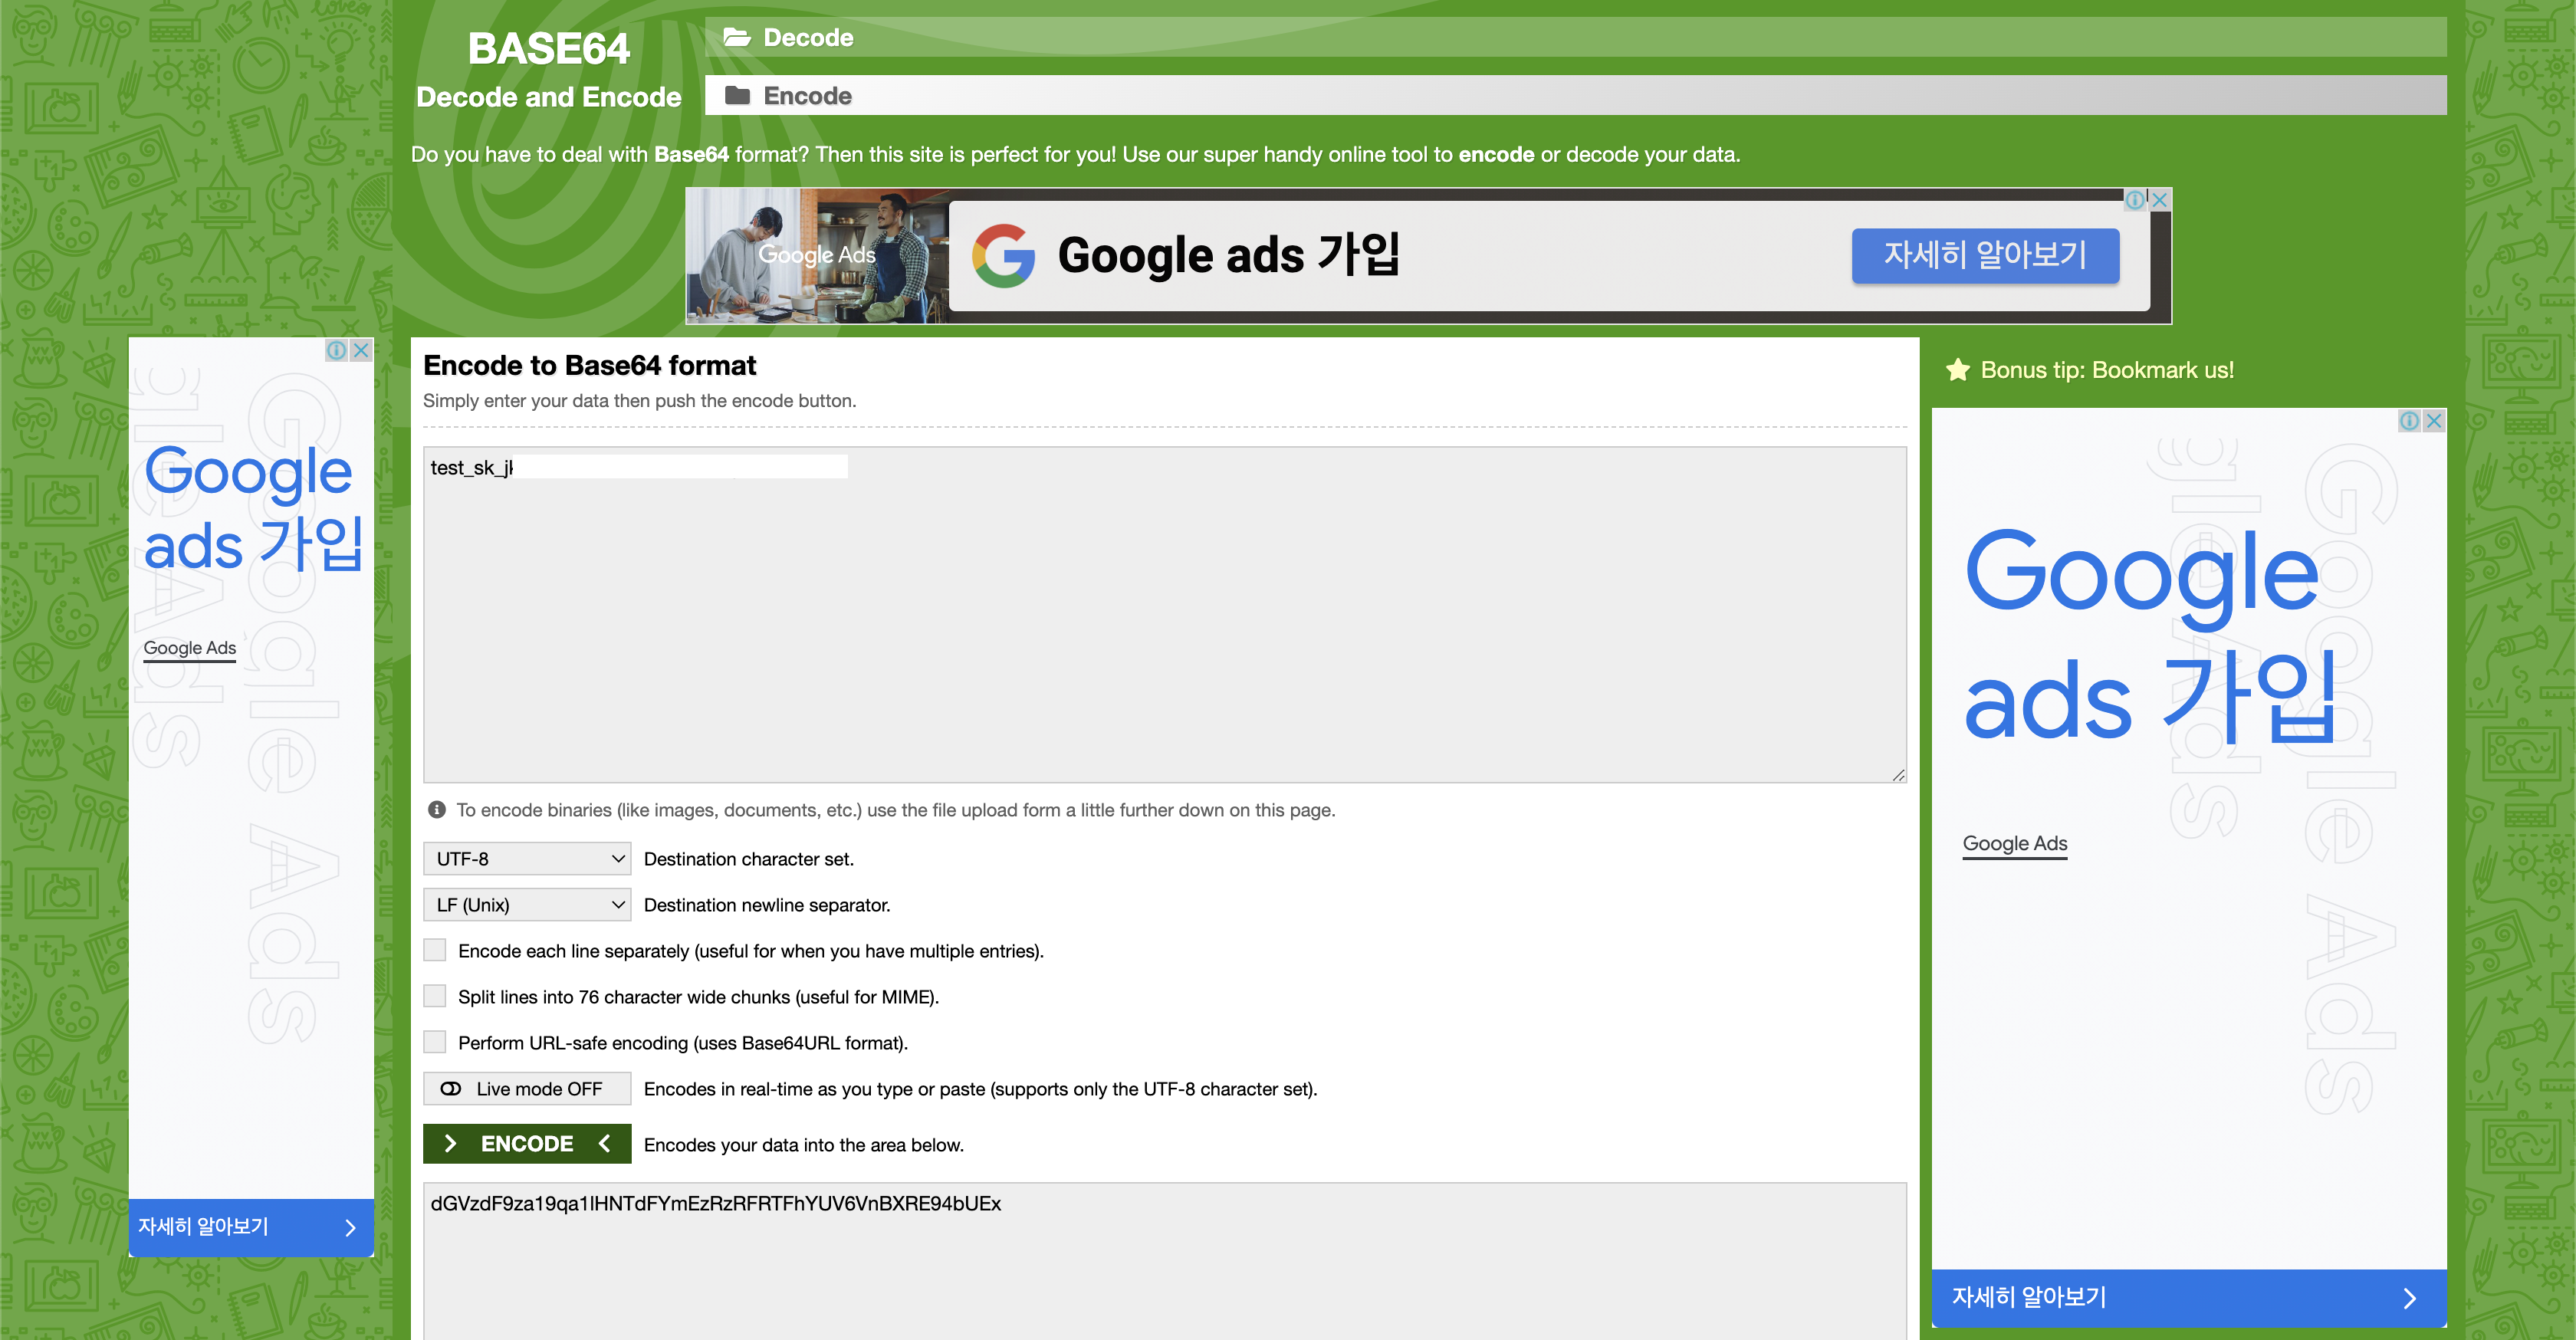The width and height of the screenshot is (2576, 1340).
Task: Click inside the input text area
Action: coord(1165,615)
